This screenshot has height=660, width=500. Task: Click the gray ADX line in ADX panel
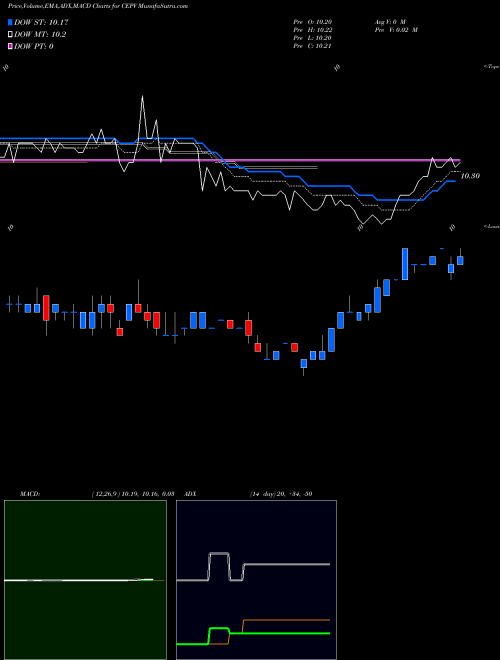(x=286, y=564)
